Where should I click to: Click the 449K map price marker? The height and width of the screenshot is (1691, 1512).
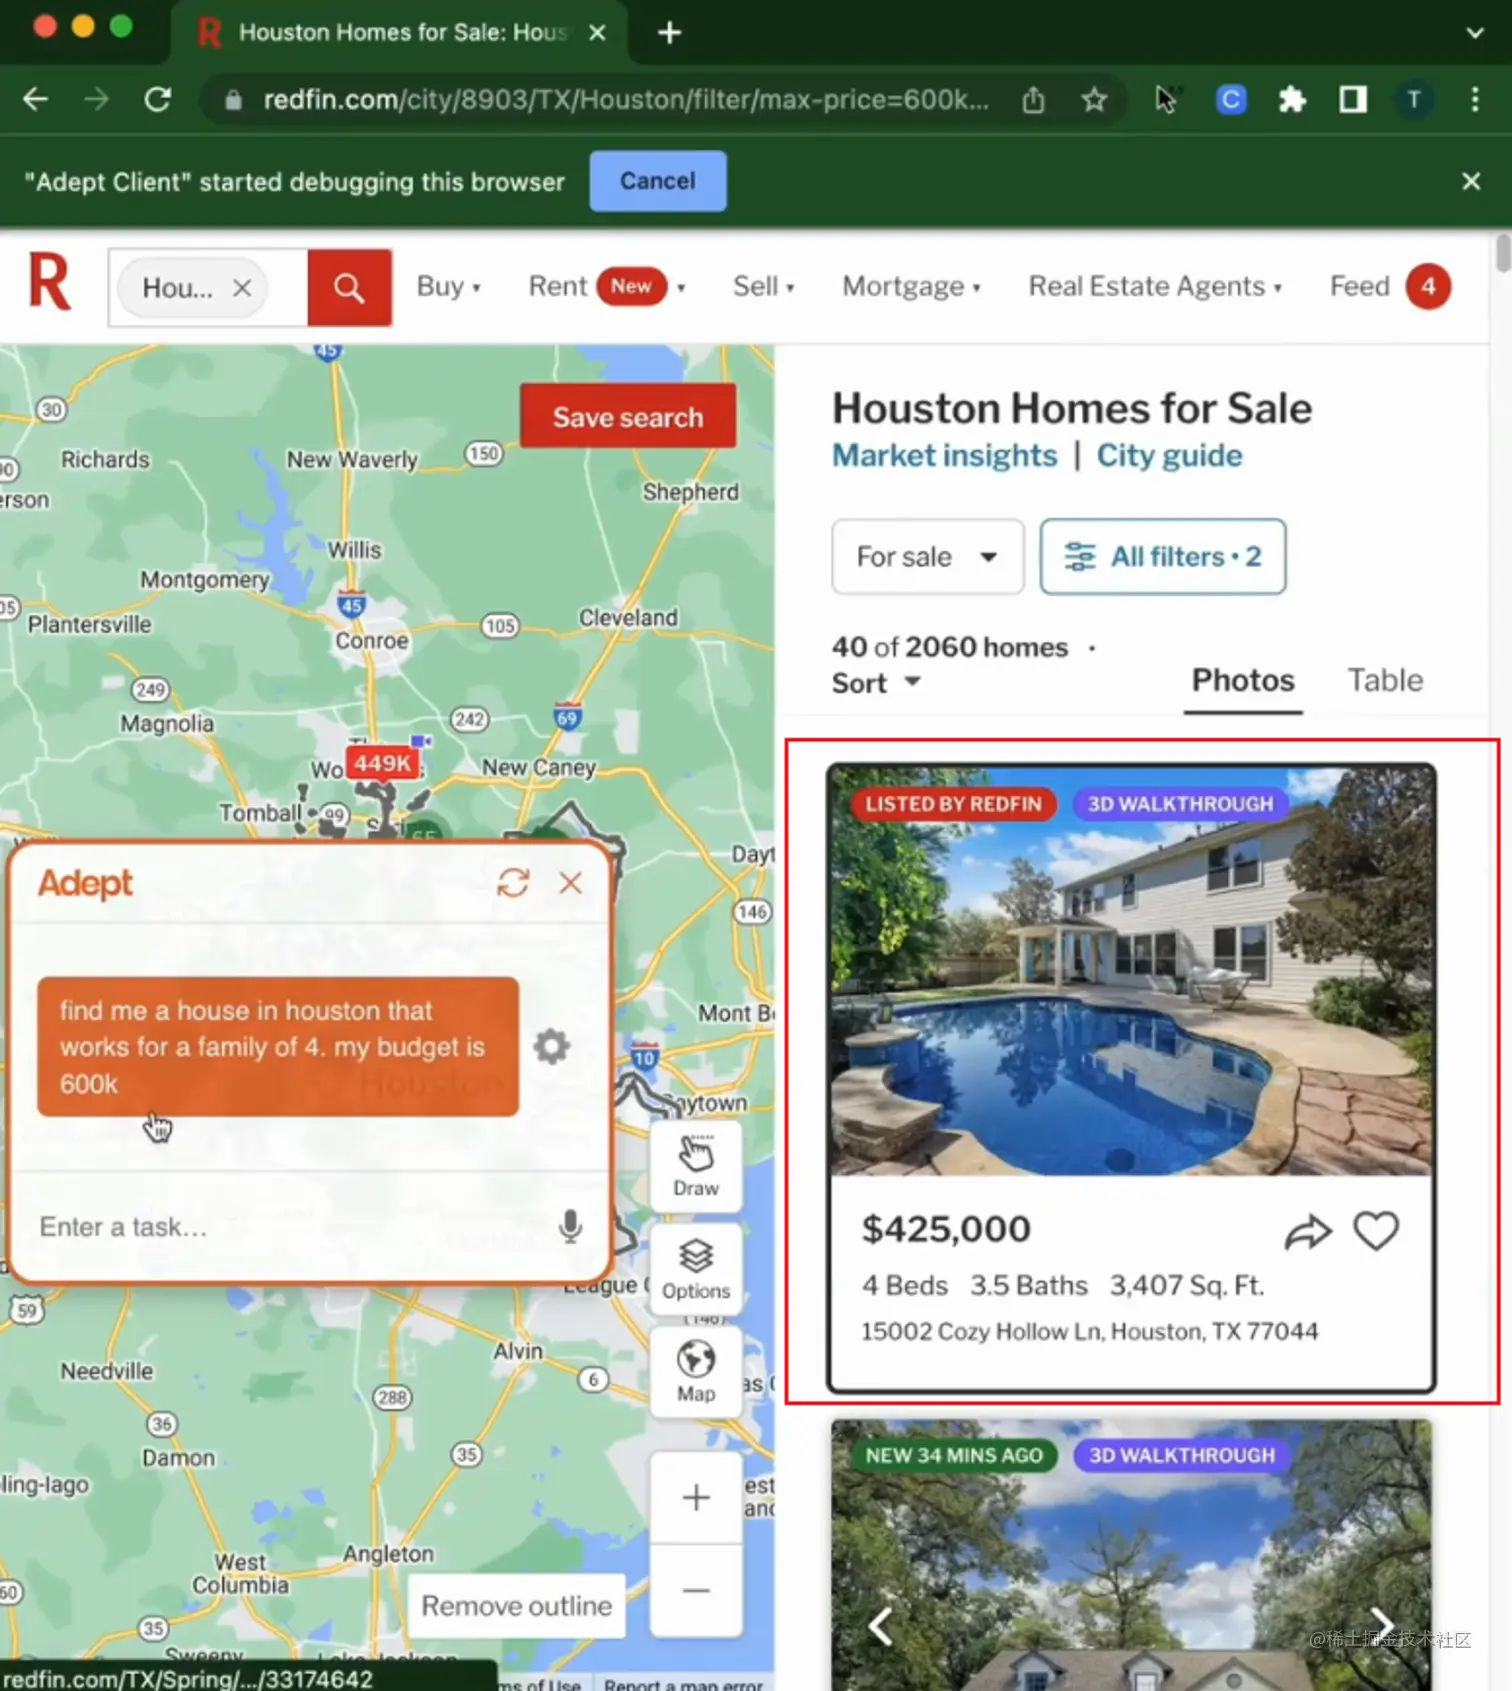click(382, 764)
